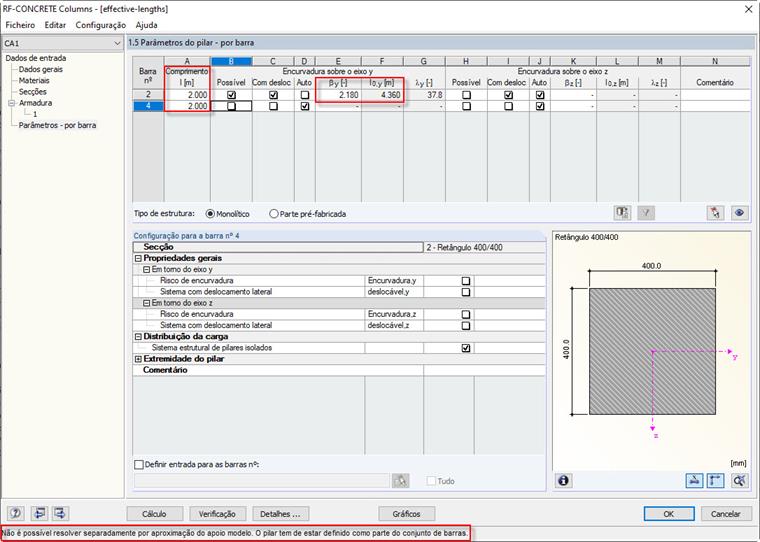Screen dimensions: 760x542
Task: Select Materiais in the navigator
Action: [x=34, y=80]
